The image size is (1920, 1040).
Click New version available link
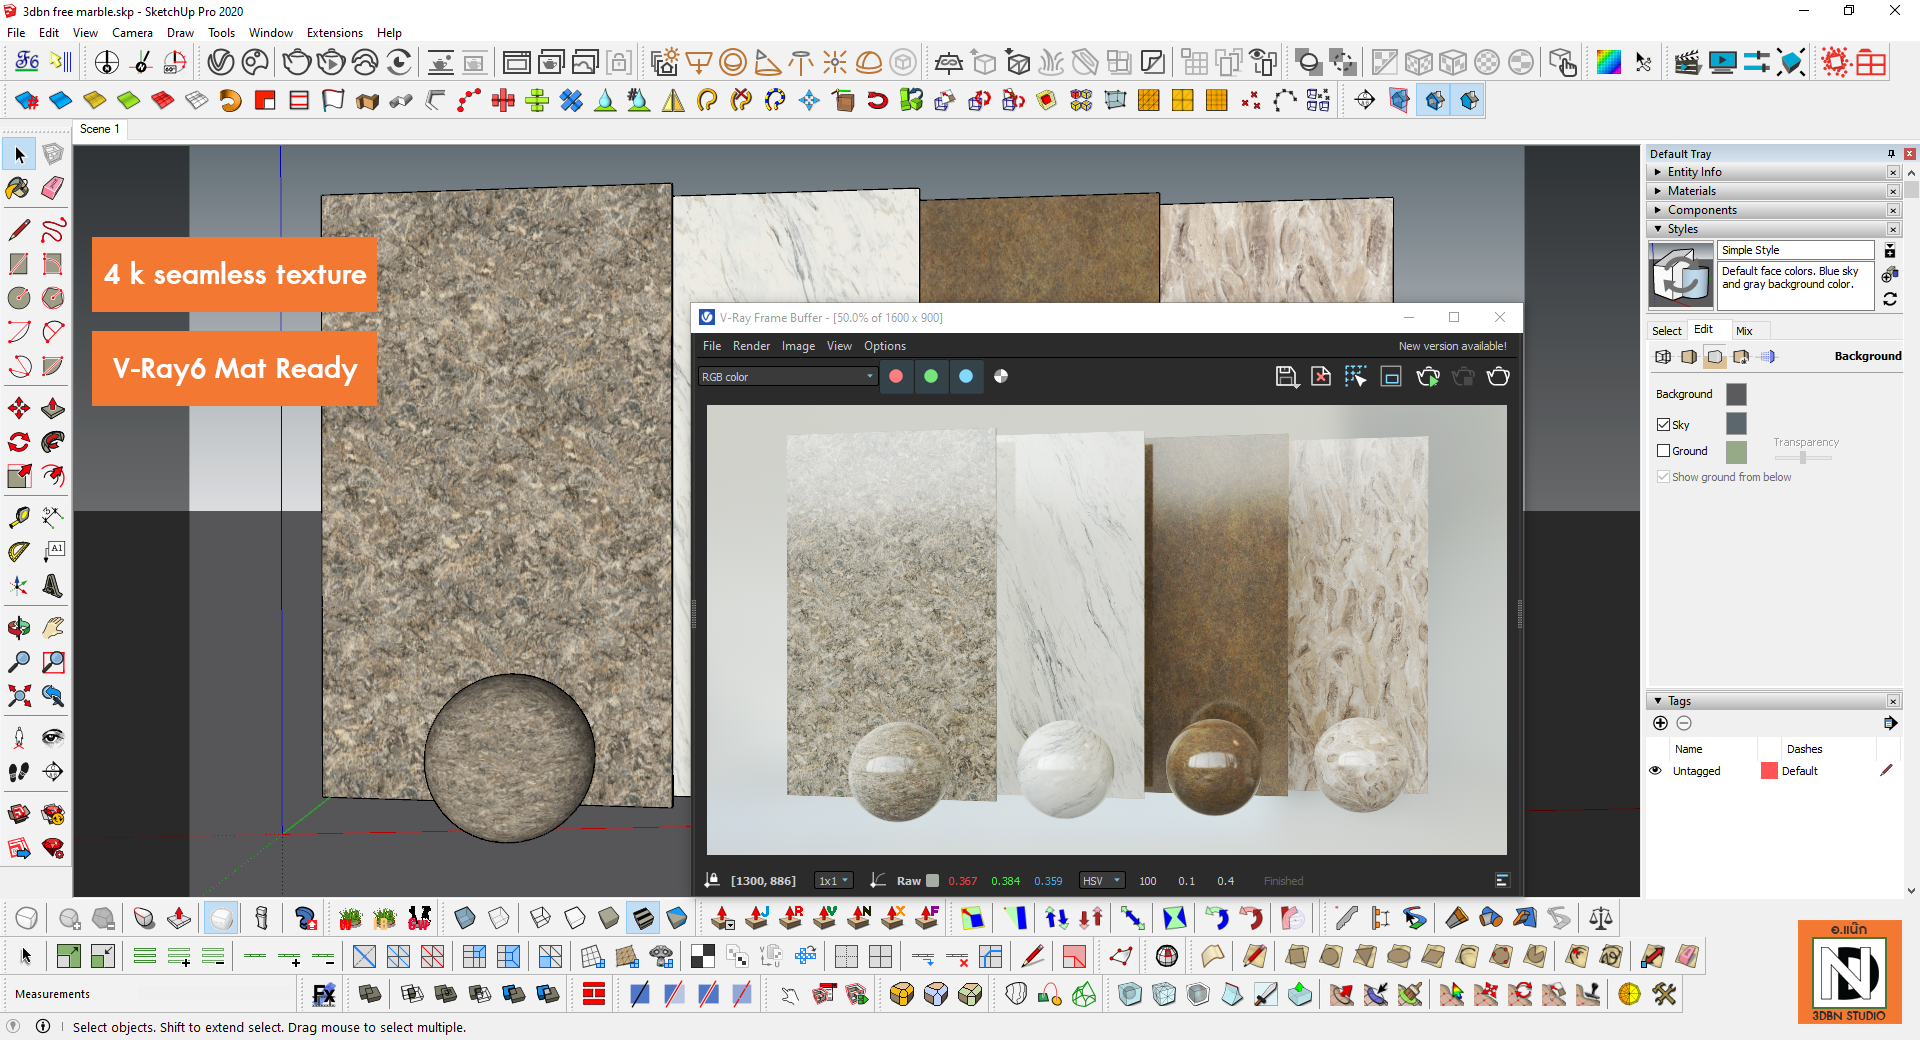coord(1452,346)
